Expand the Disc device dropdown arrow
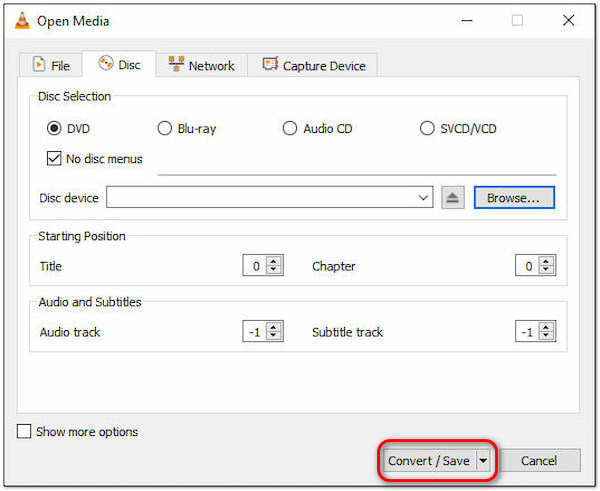Viewport: 600px width, 491px height. pos(423,197)
